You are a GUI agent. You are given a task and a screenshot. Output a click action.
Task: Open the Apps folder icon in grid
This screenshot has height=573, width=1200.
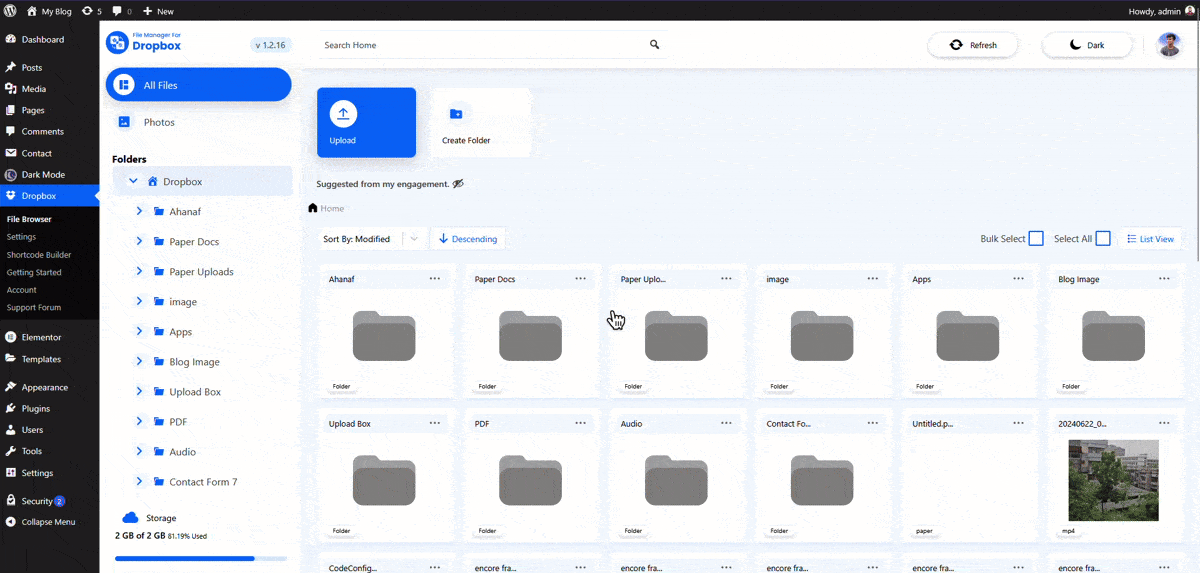pos(967,336)
